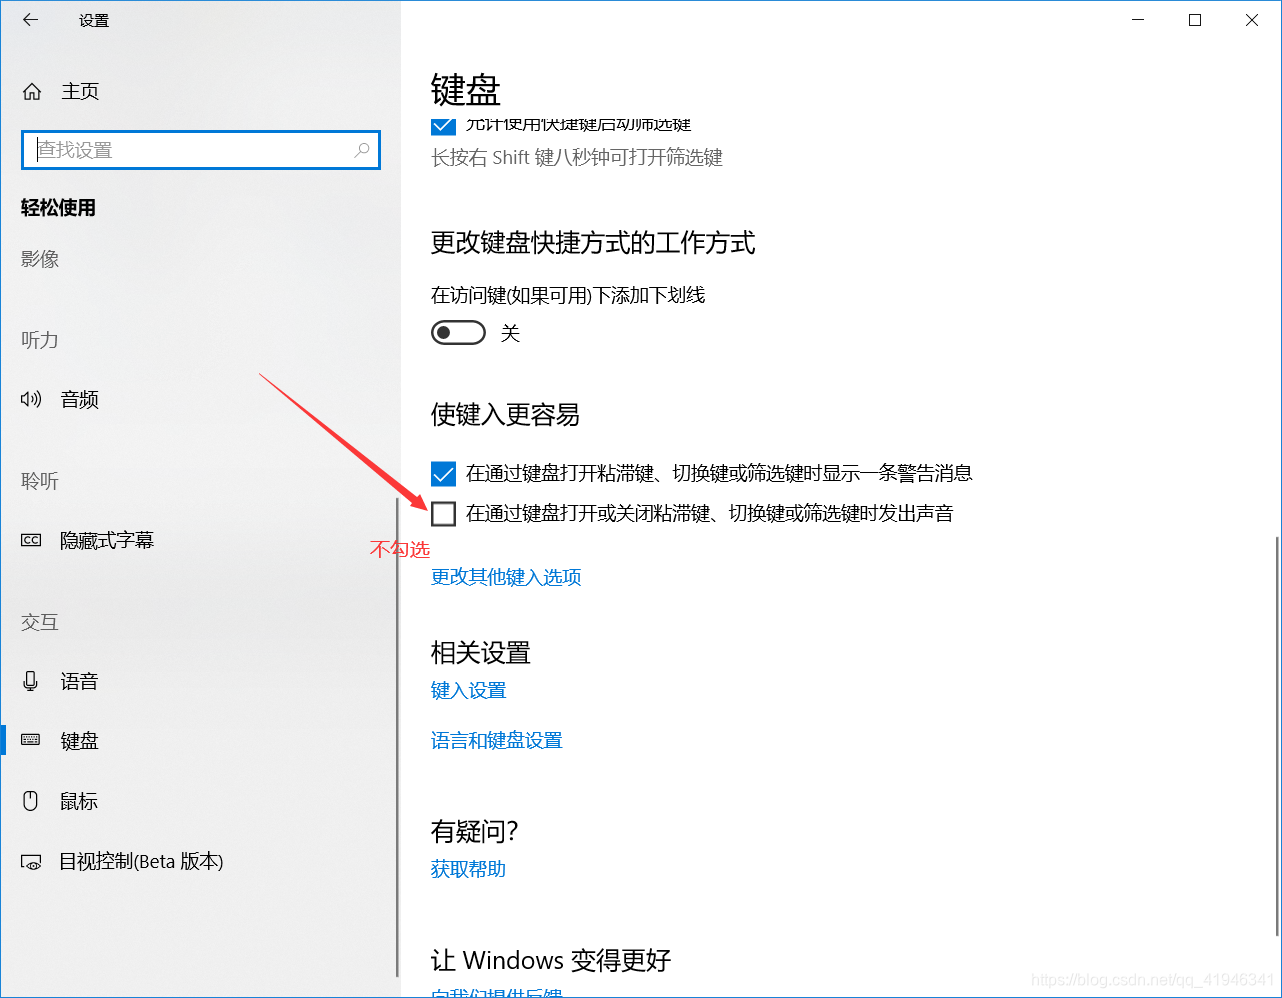The height and width of the screenshot is (998, 1282).
Task: Check the 发出声音 make sound checkbox
Action: pyautogui.click(x=443, y=514)
